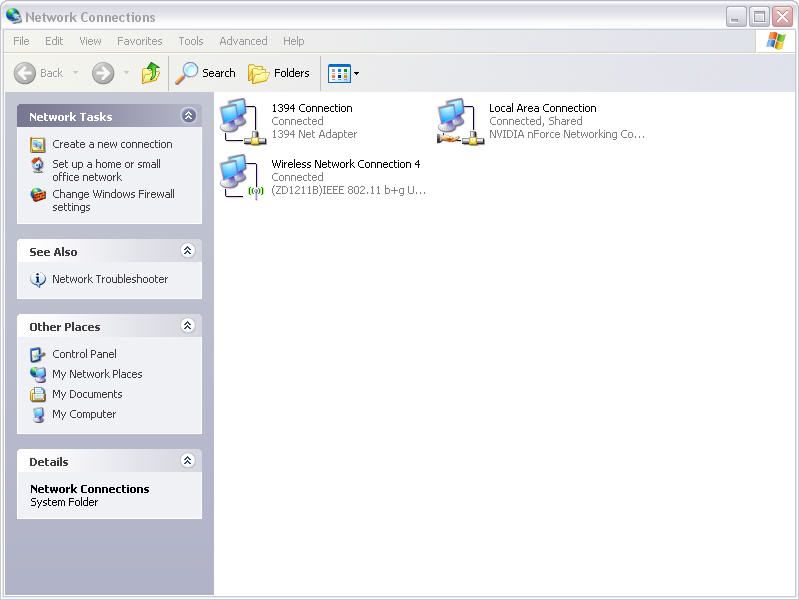The width and height of the screenshot is (799, 600).
Task: Click Wireless Network Connection 4 name text
Action: pyautogui.click(x=346, y=164)
